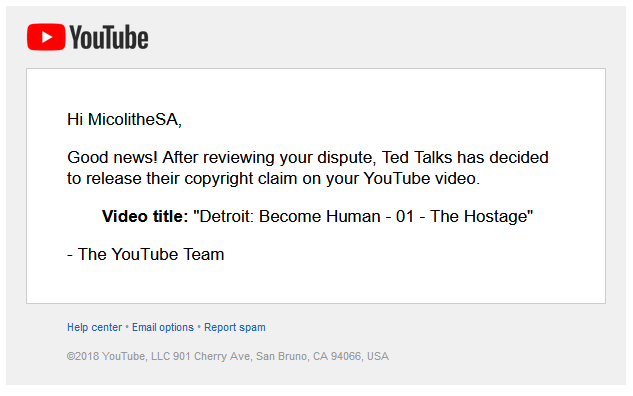Click the "Ted Talks" name in message
Viewport: 633px width, 396px height.
417,157
